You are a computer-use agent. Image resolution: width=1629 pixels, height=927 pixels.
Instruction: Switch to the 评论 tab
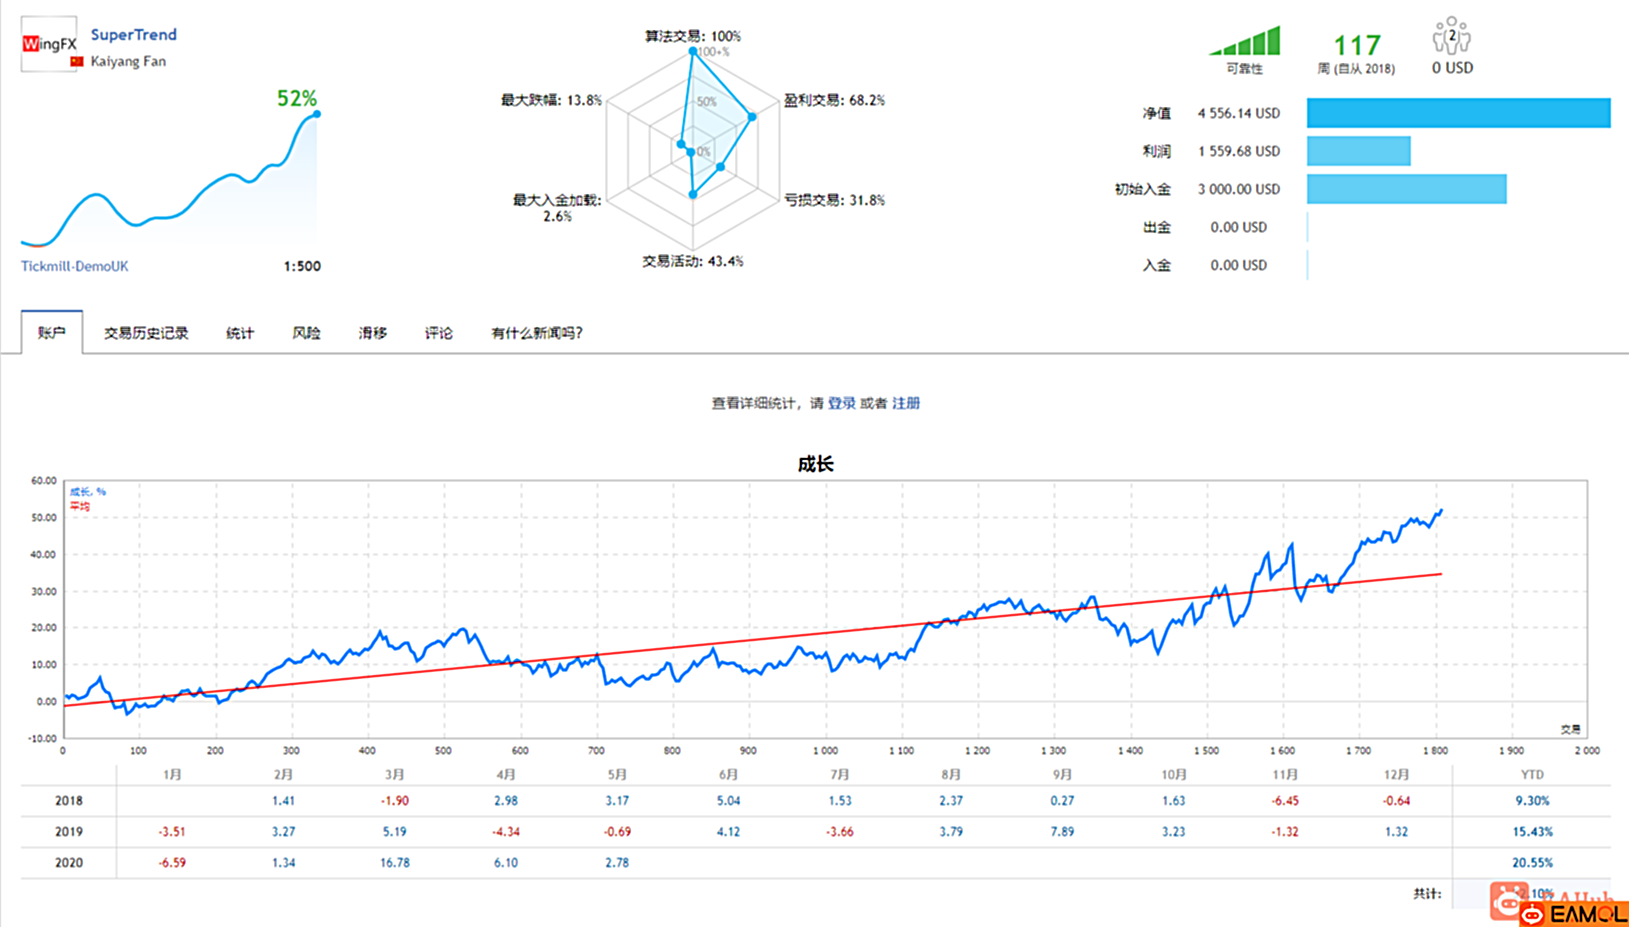coord(437,333)
